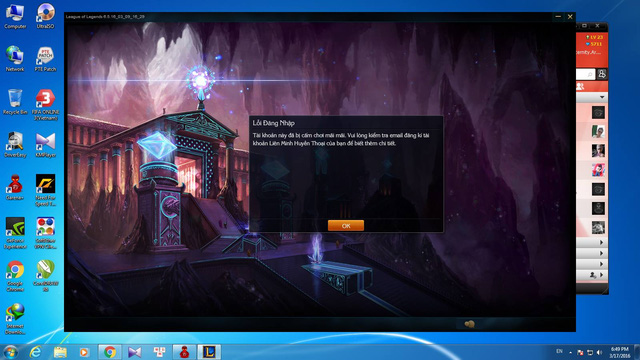The width and height of the screenshot is (640, 360).
Task: Switch to League of Legends taskbar button
Action: tap(209, 352)
